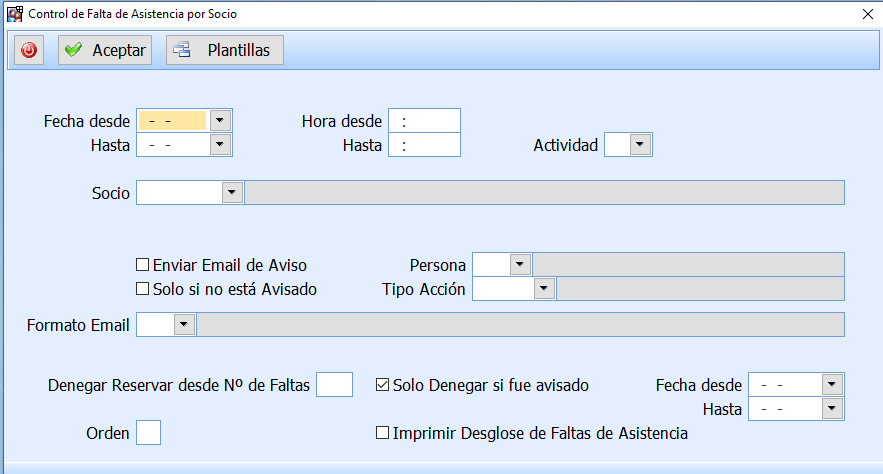Viewport: 883px width, 474px height.
Task: Click the Hora desde time field
Action: (424, 121)
